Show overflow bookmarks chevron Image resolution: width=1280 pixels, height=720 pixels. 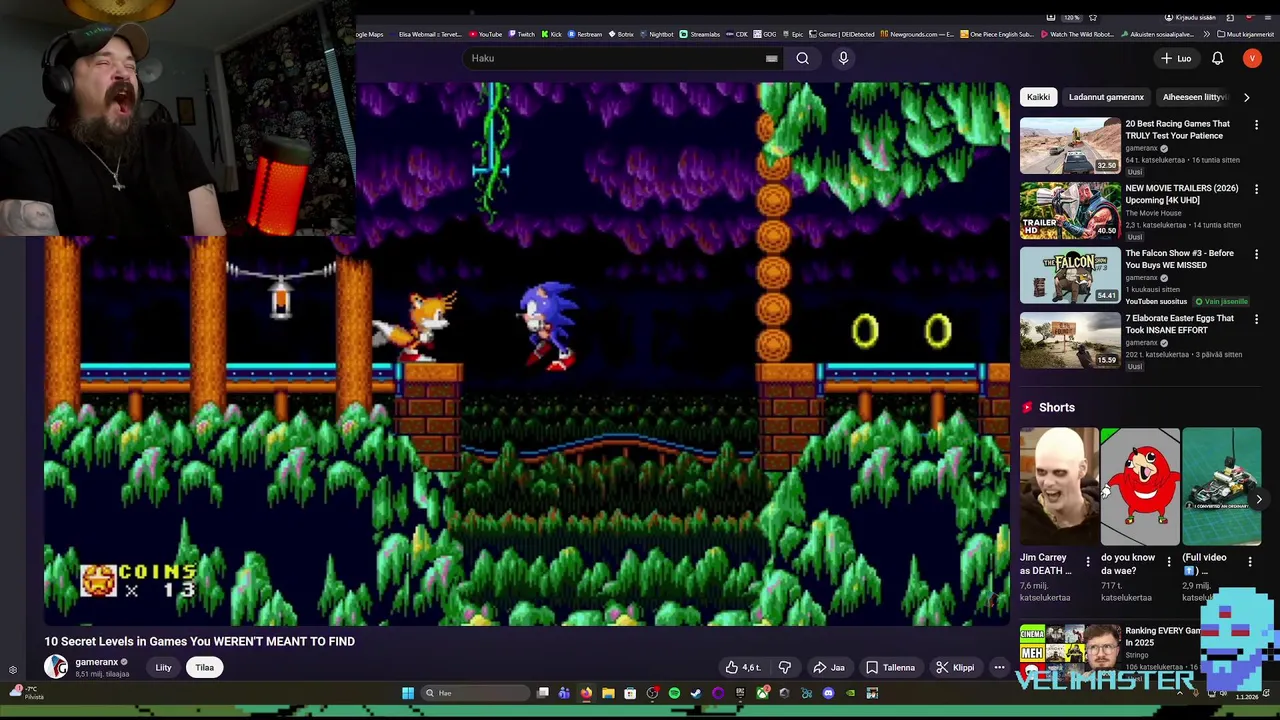[x=1209, y=34]
